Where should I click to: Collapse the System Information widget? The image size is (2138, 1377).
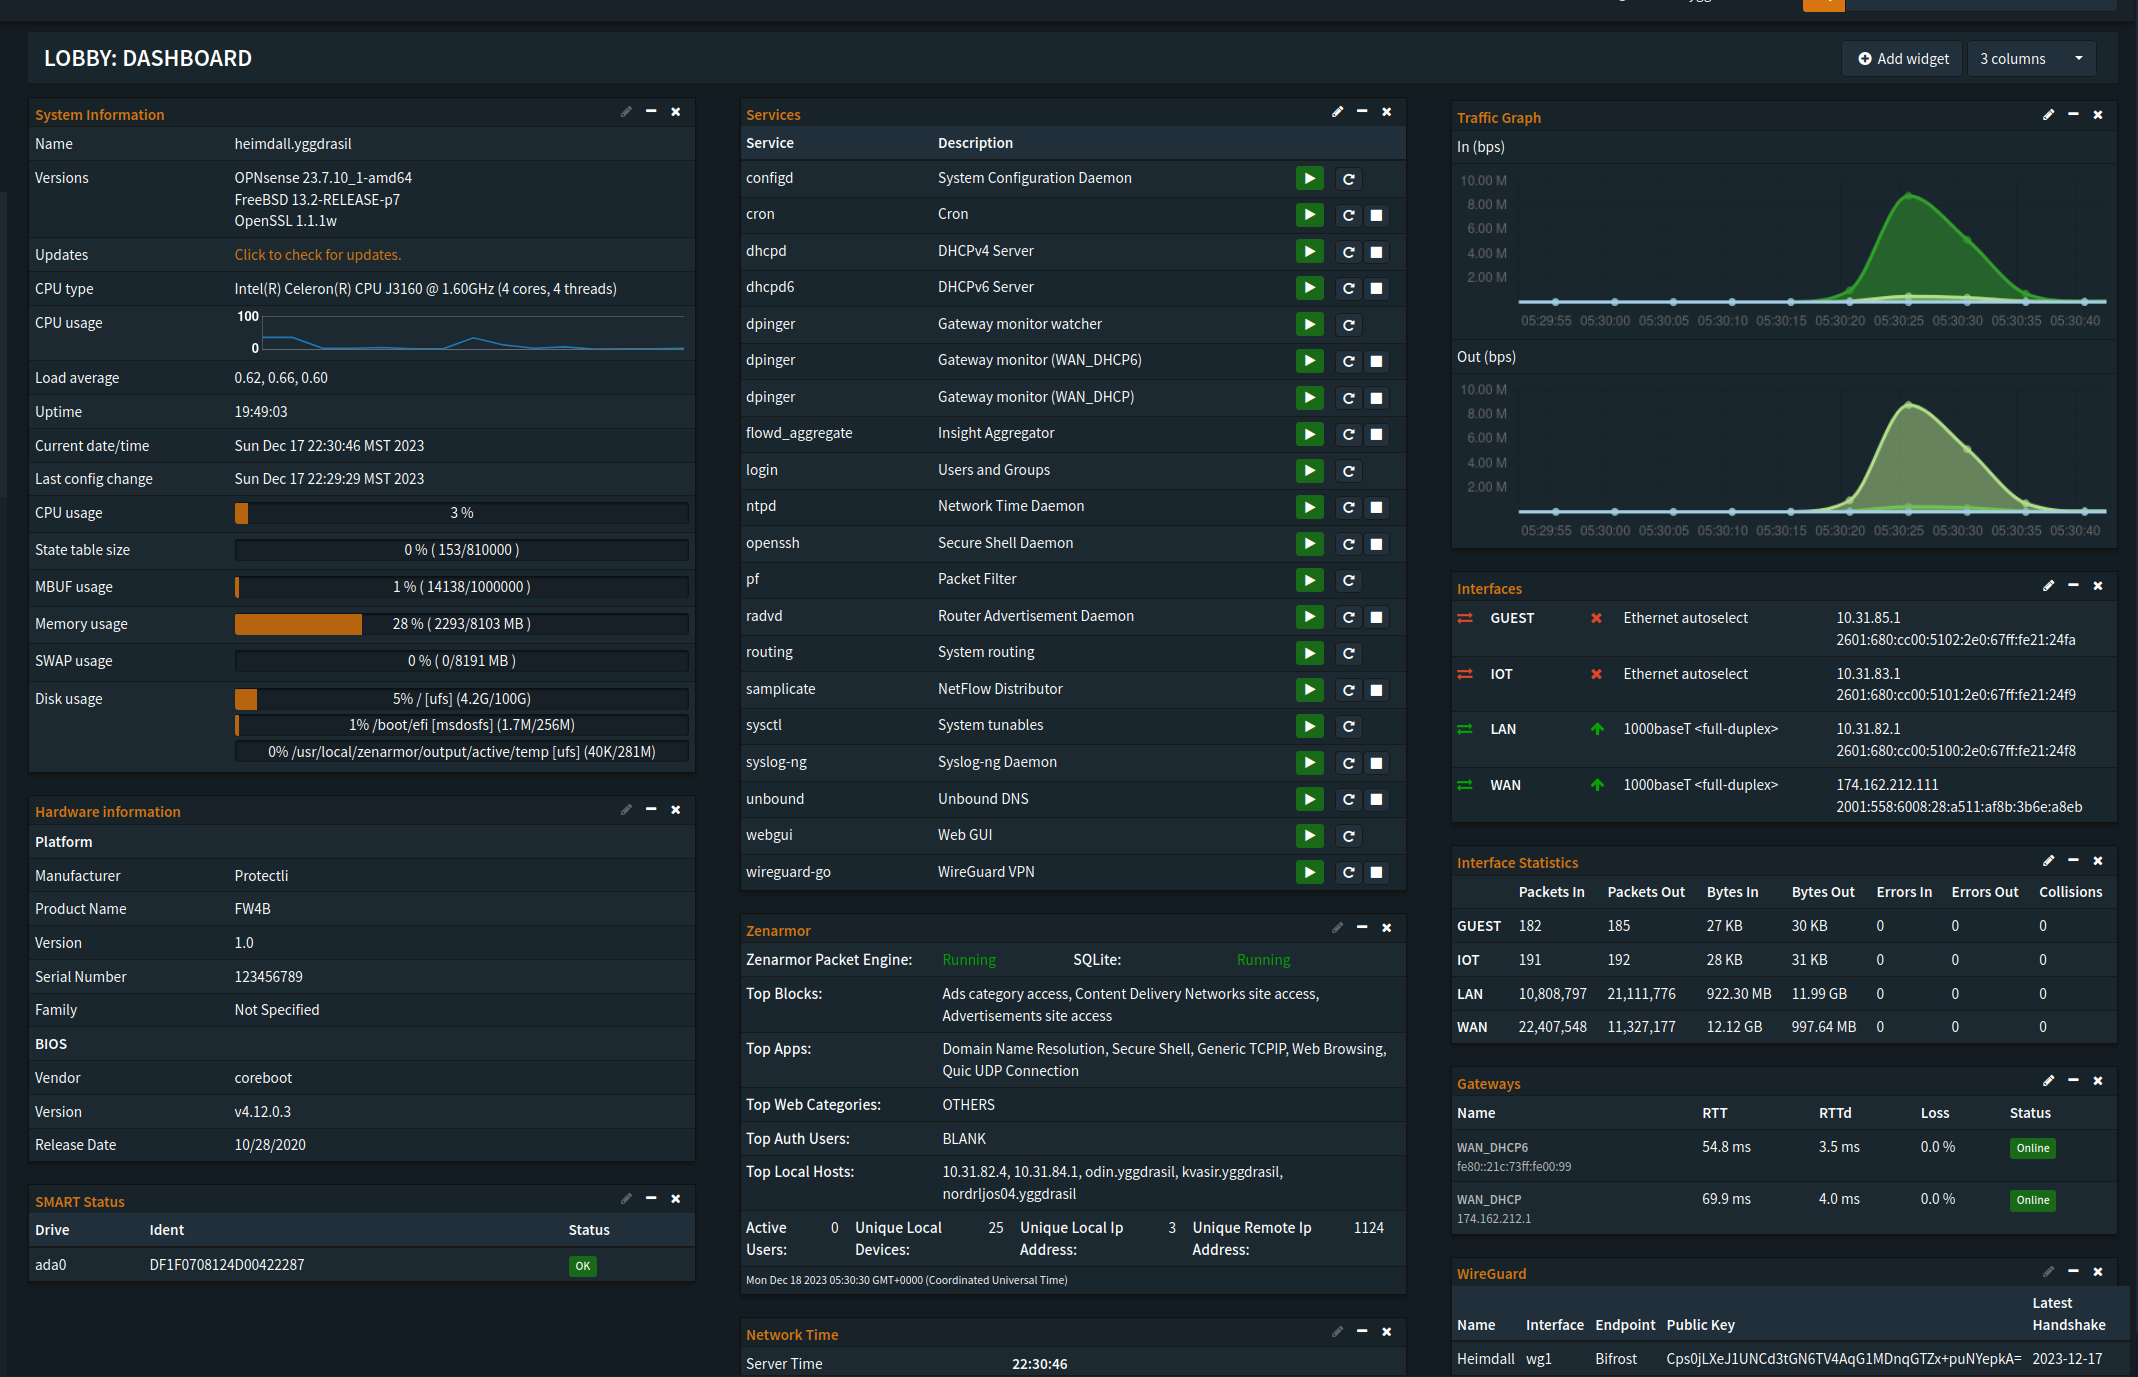point(651,112)
